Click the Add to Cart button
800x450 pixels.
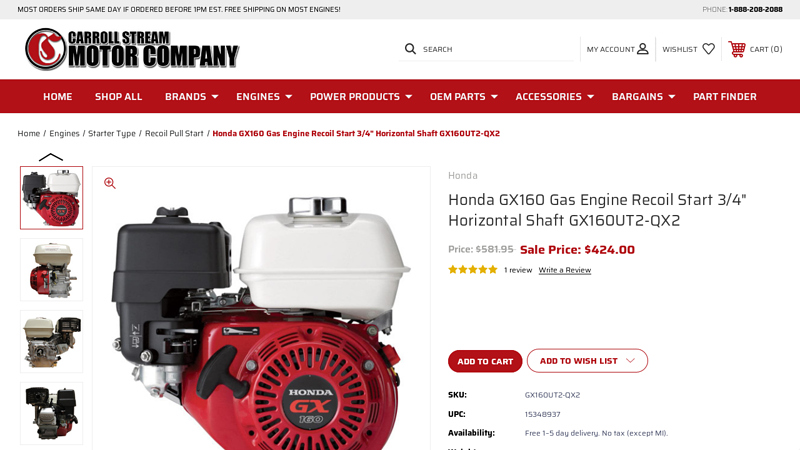pos(485,361)
